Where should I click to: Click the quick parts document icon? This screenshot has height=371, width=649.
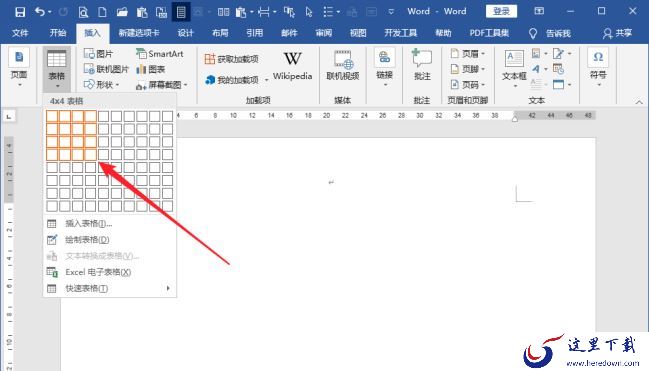pyautogui.click(x=536, y=53)
